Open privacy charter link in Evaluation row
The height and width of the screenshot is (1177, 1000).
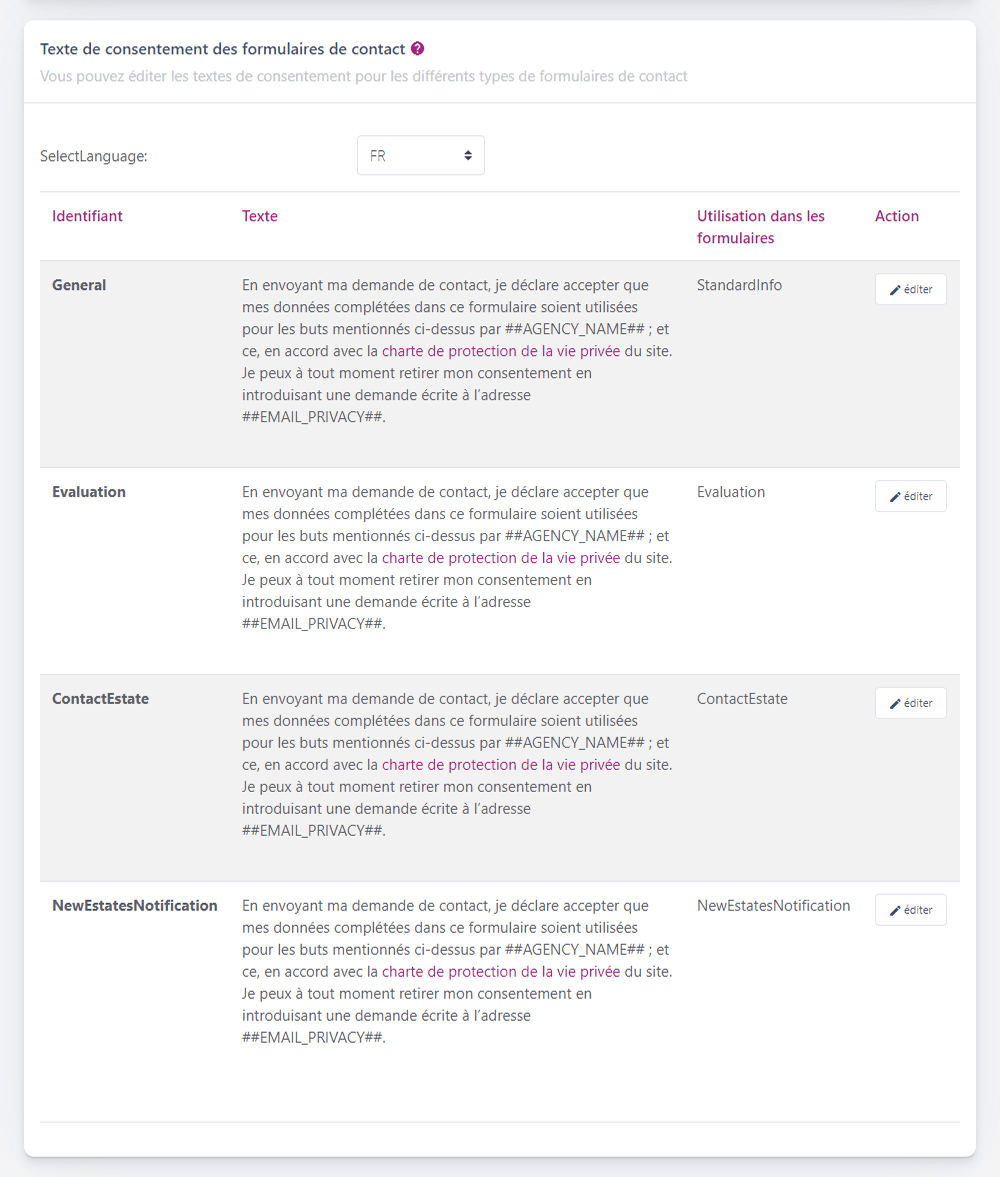500,558
